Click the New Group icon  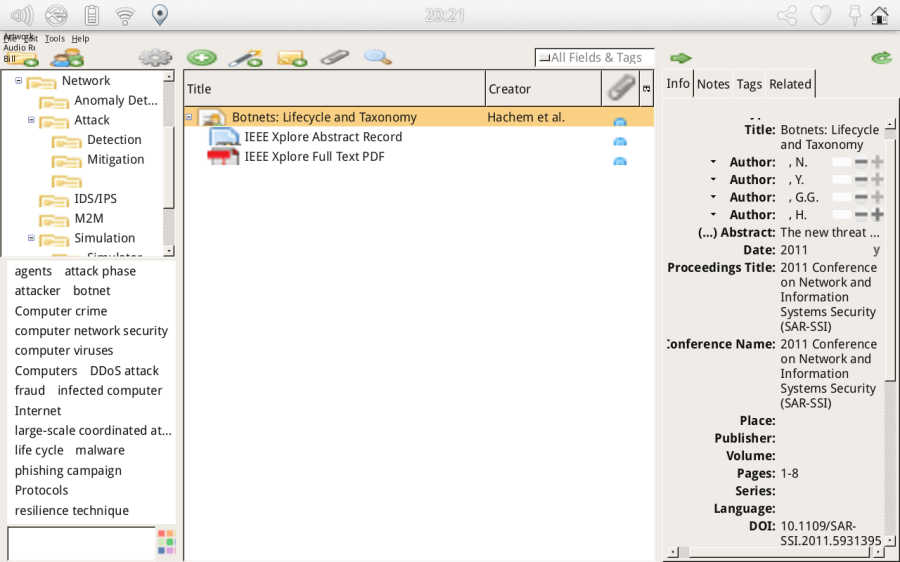click(66, 59)
